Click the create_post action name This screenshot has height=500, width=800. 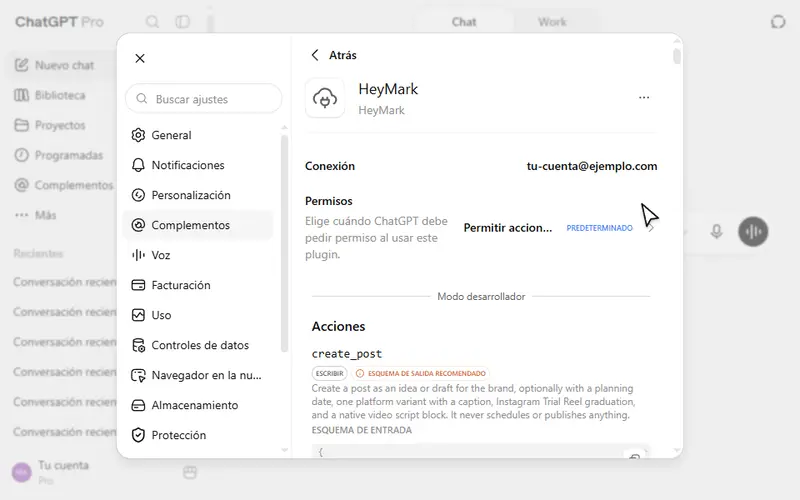[347, 354]
